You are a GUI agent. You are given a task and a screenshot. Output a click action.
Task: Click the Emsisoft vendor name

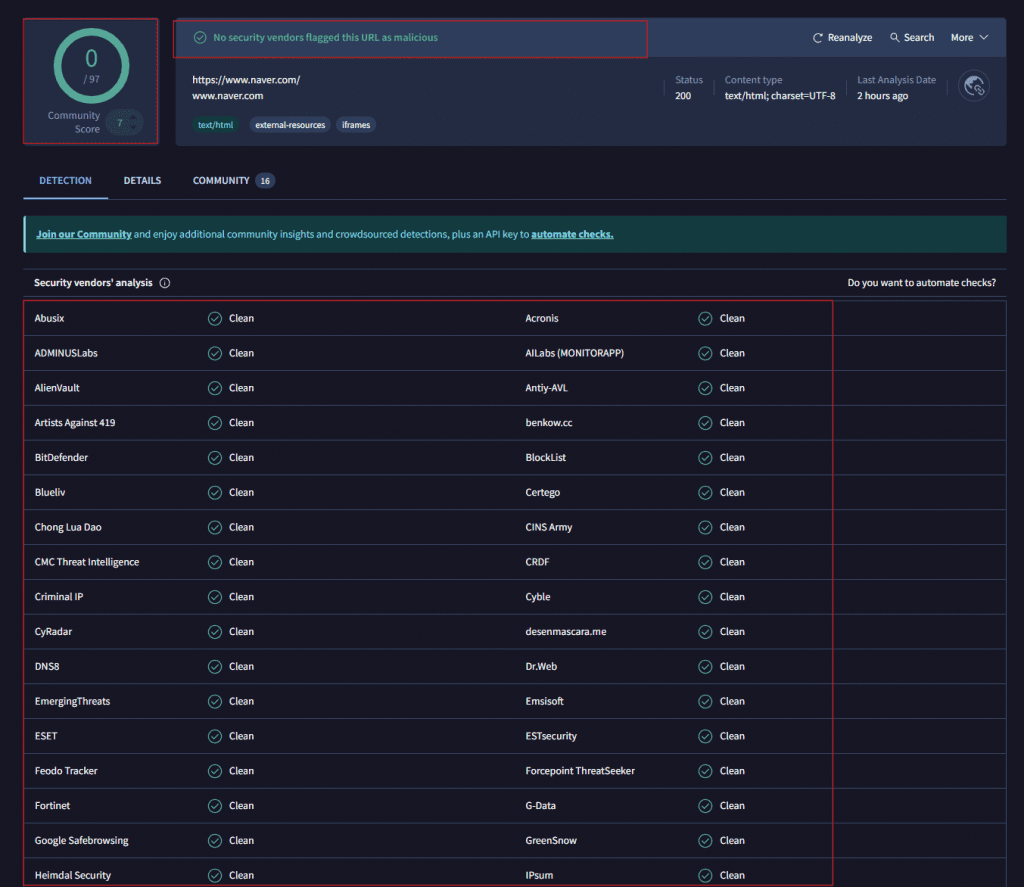(545, 702)
